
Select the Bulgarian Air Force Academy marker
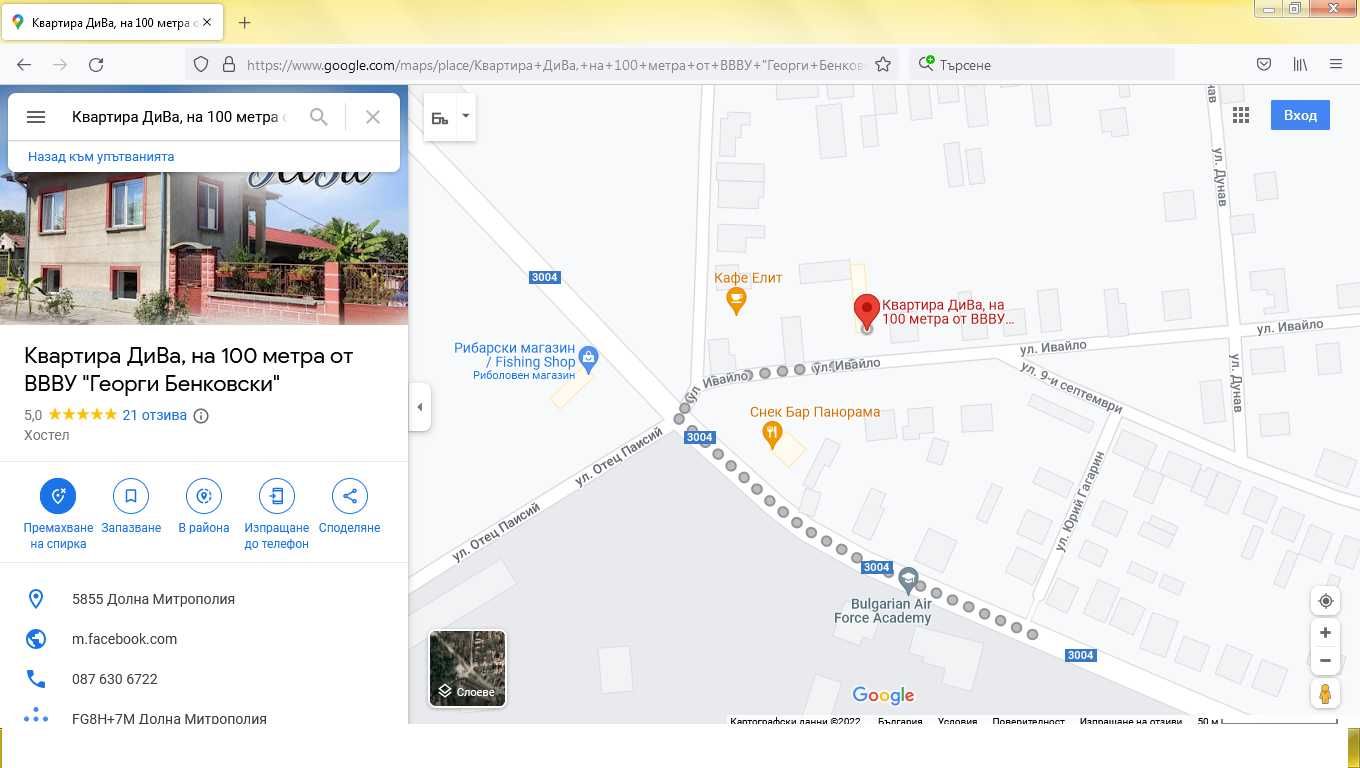[908, 578]
